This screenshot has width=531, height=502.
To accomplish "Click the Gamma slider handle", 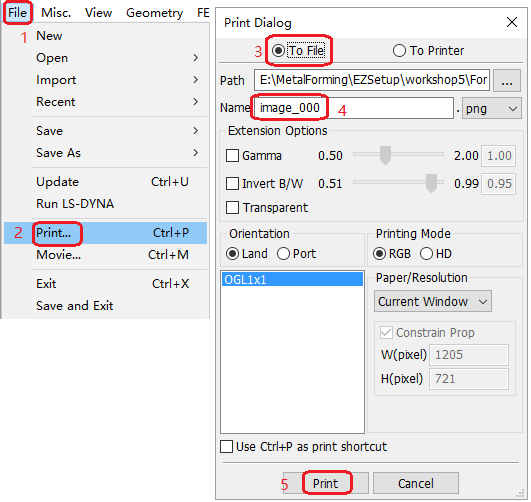I will (x=385, y=155).
